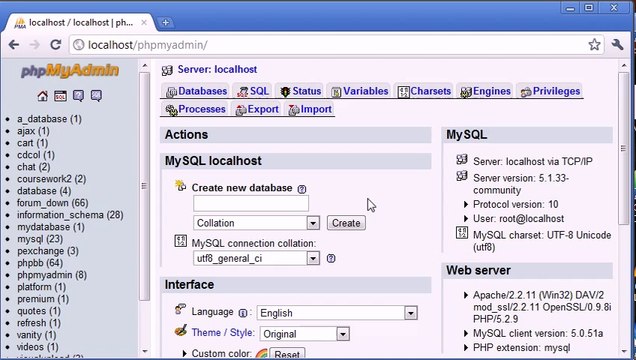
Task: Open the Language dropdown showing English
Action: point(337,313)
